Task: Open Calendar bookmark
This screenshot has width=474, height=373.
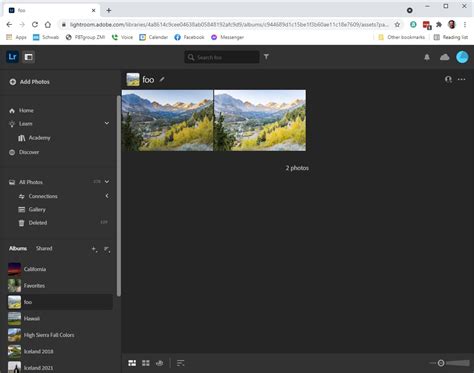Action: 154,37
